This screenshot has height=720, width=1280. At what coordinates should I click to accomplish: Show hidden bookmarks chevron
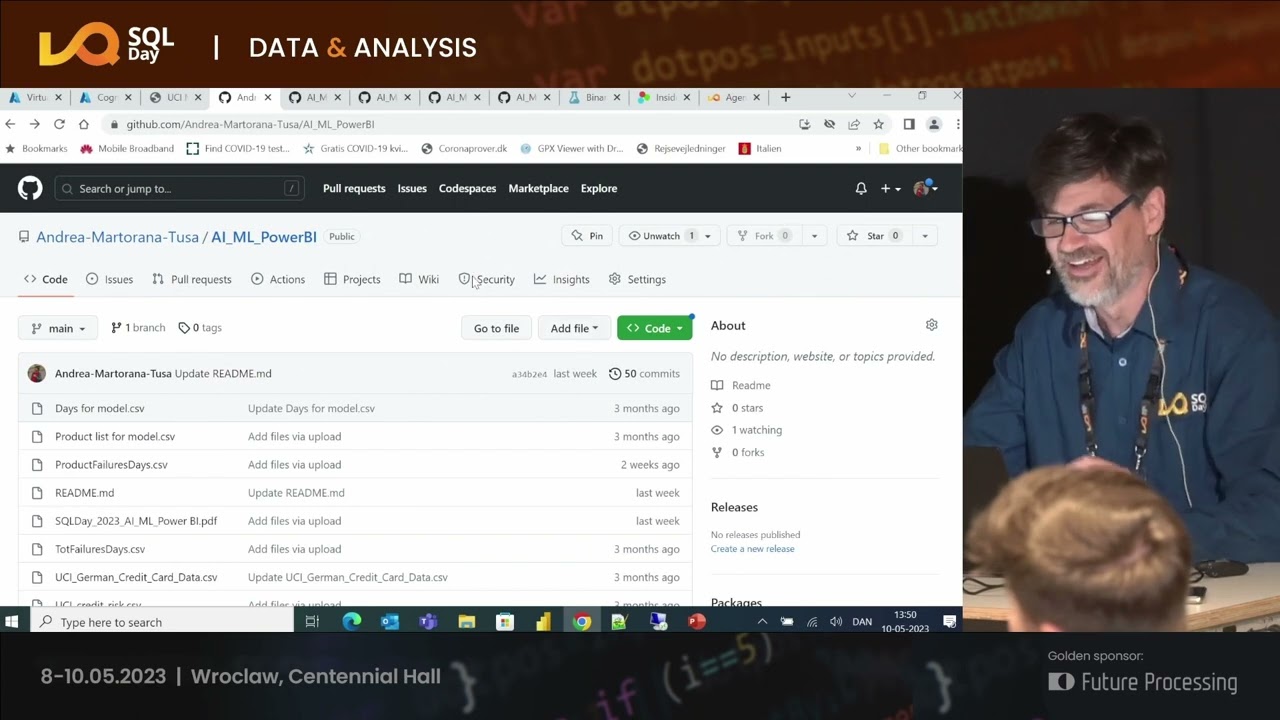(858, 148)
